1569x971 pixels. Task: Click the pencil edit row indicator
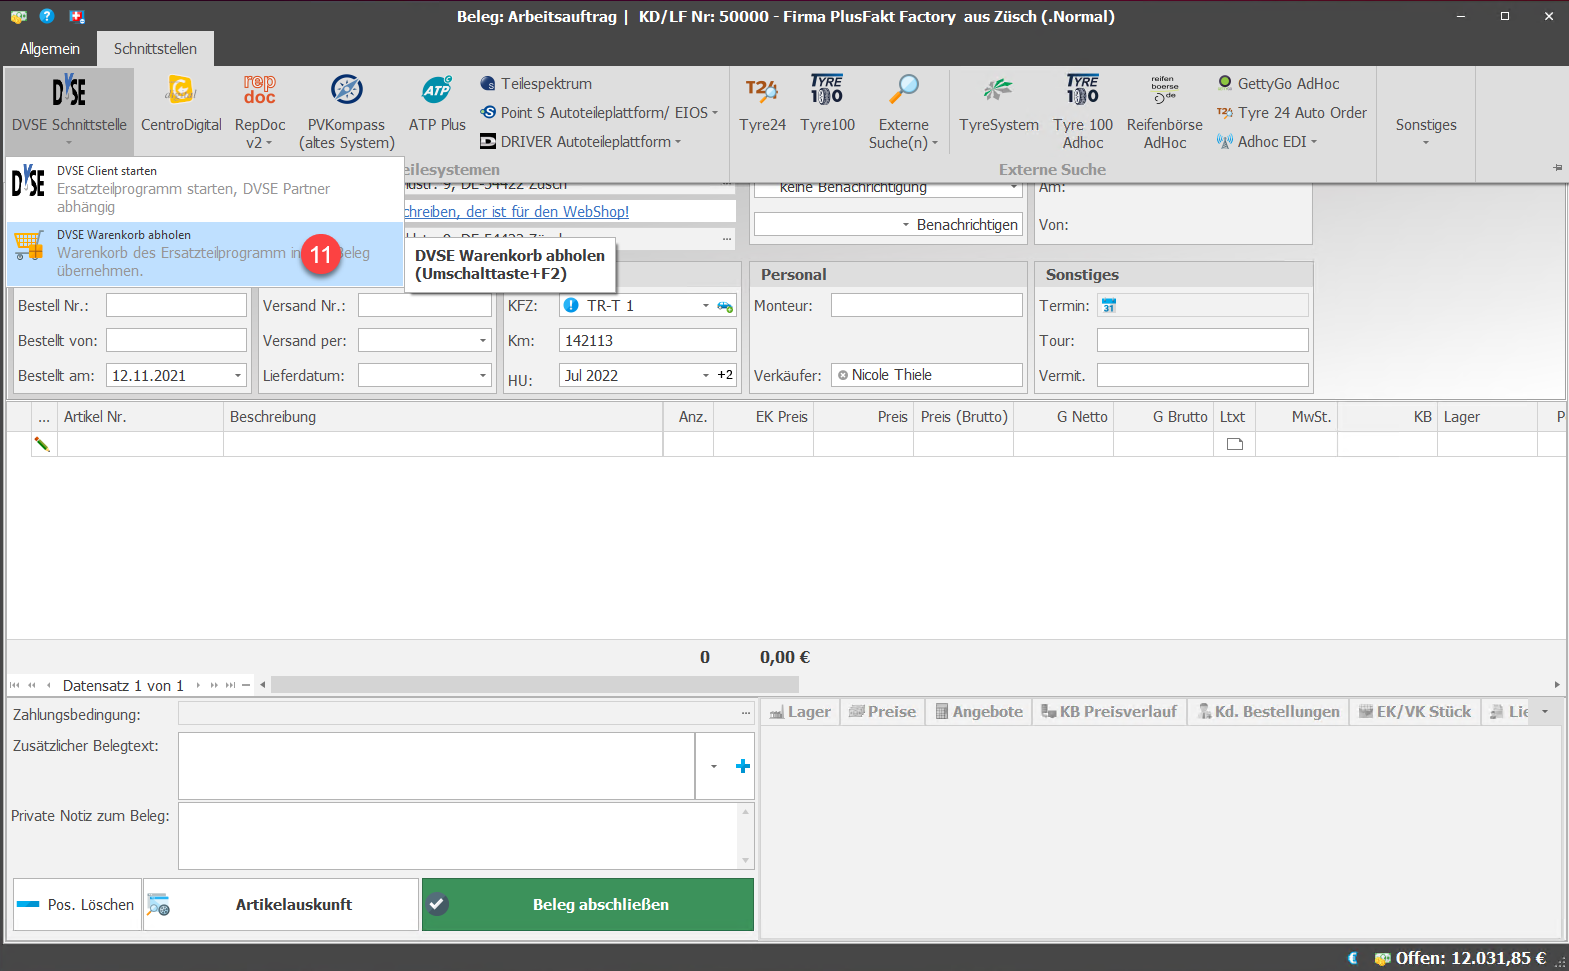pos(42,444)
